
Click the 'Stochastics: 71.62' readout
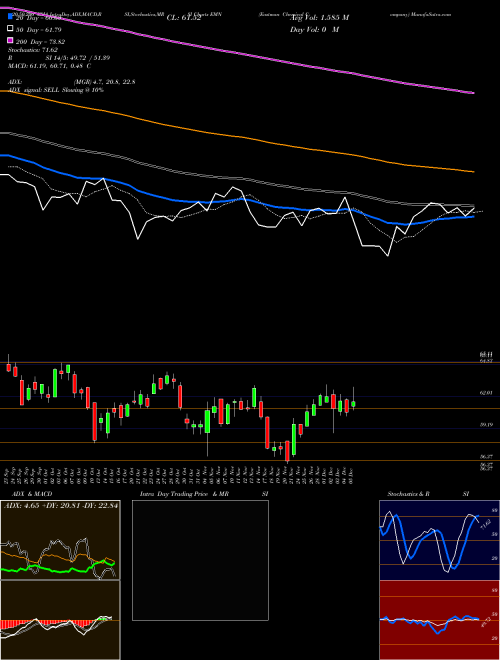point(33,50)
